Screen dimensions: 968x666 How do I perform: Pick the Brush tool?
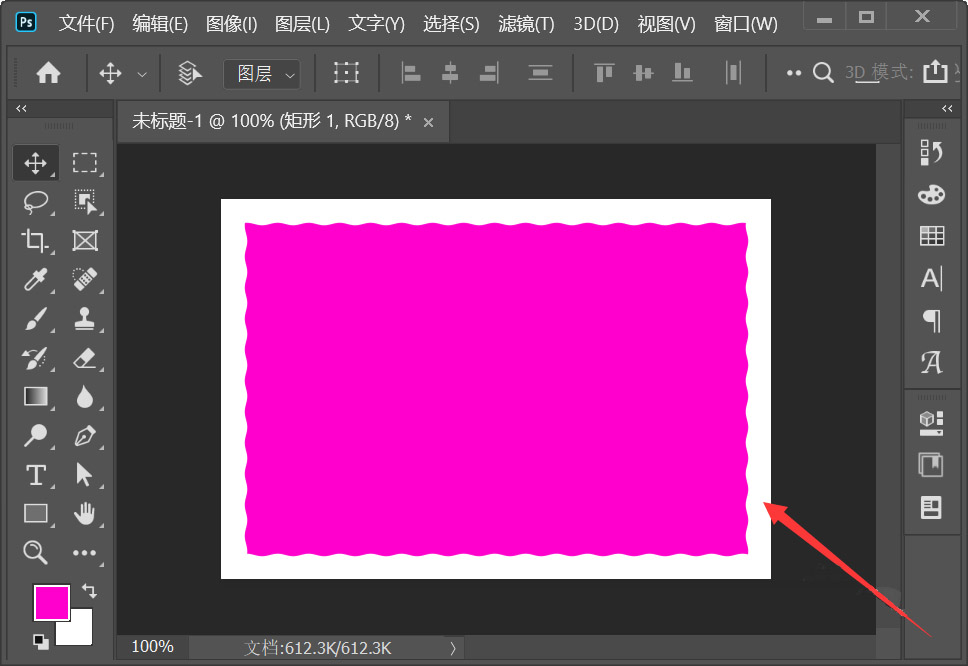35,318
